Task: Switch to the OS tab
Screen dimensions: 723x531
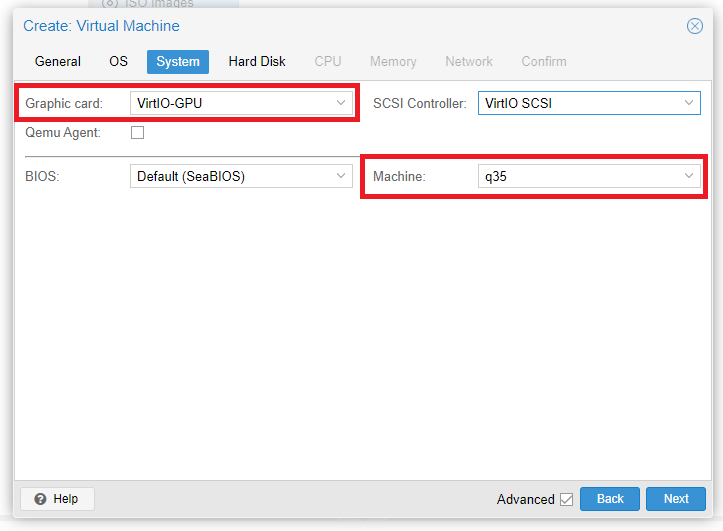Action: [118, 61]
